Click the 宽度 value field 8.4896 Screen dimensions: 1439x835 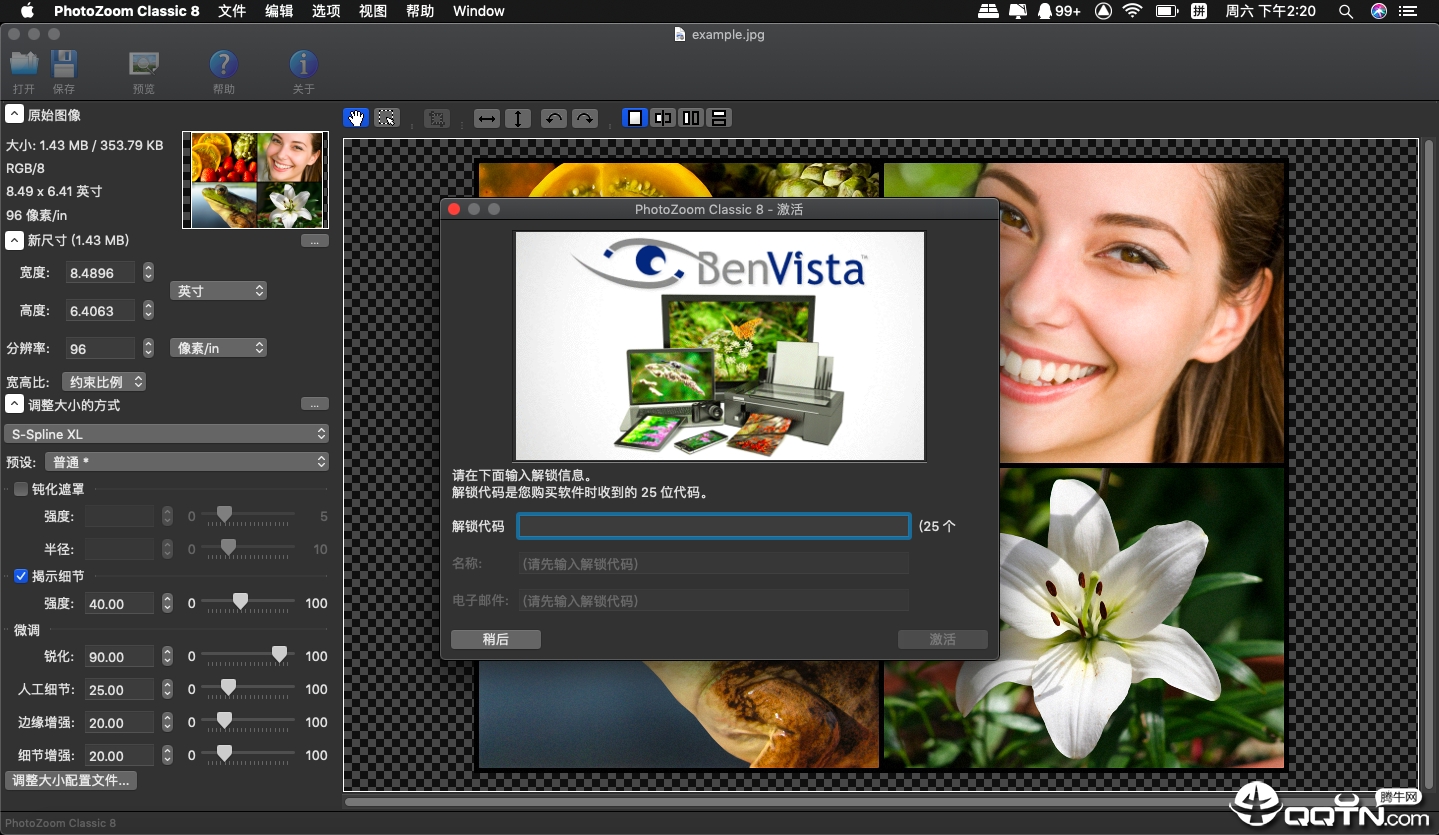pyautogui.click(x=101, y=272)
